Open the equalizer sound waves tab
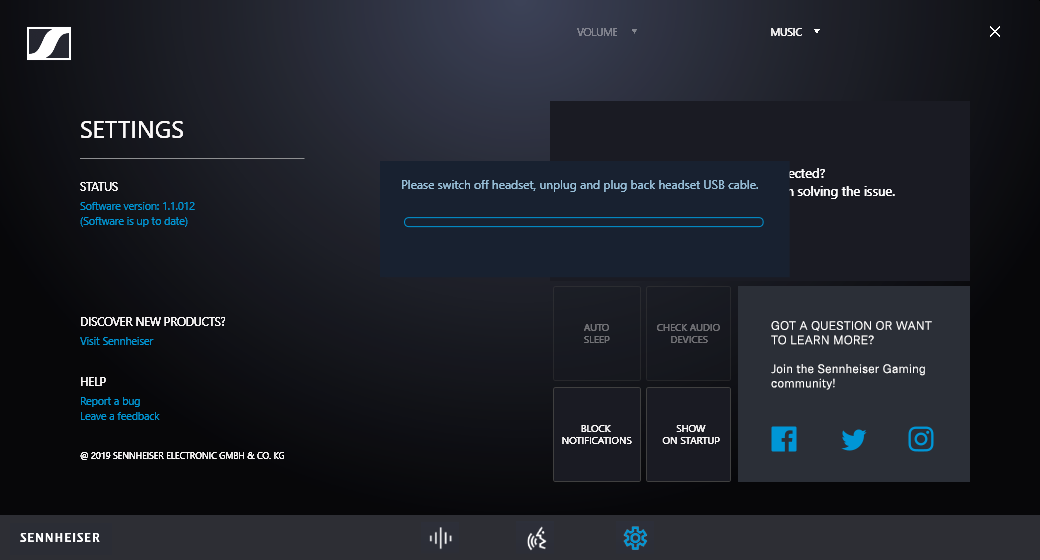 (x=440, y=538)
